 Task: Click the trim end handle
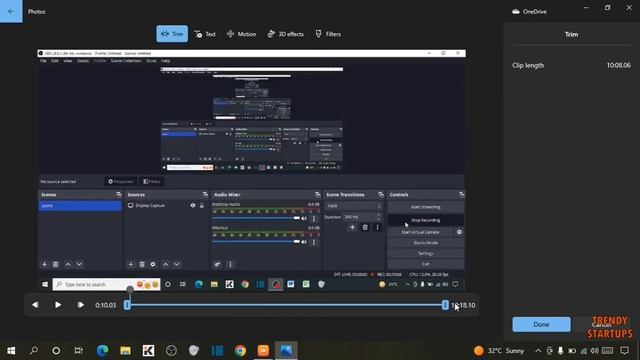pos(445,305)
